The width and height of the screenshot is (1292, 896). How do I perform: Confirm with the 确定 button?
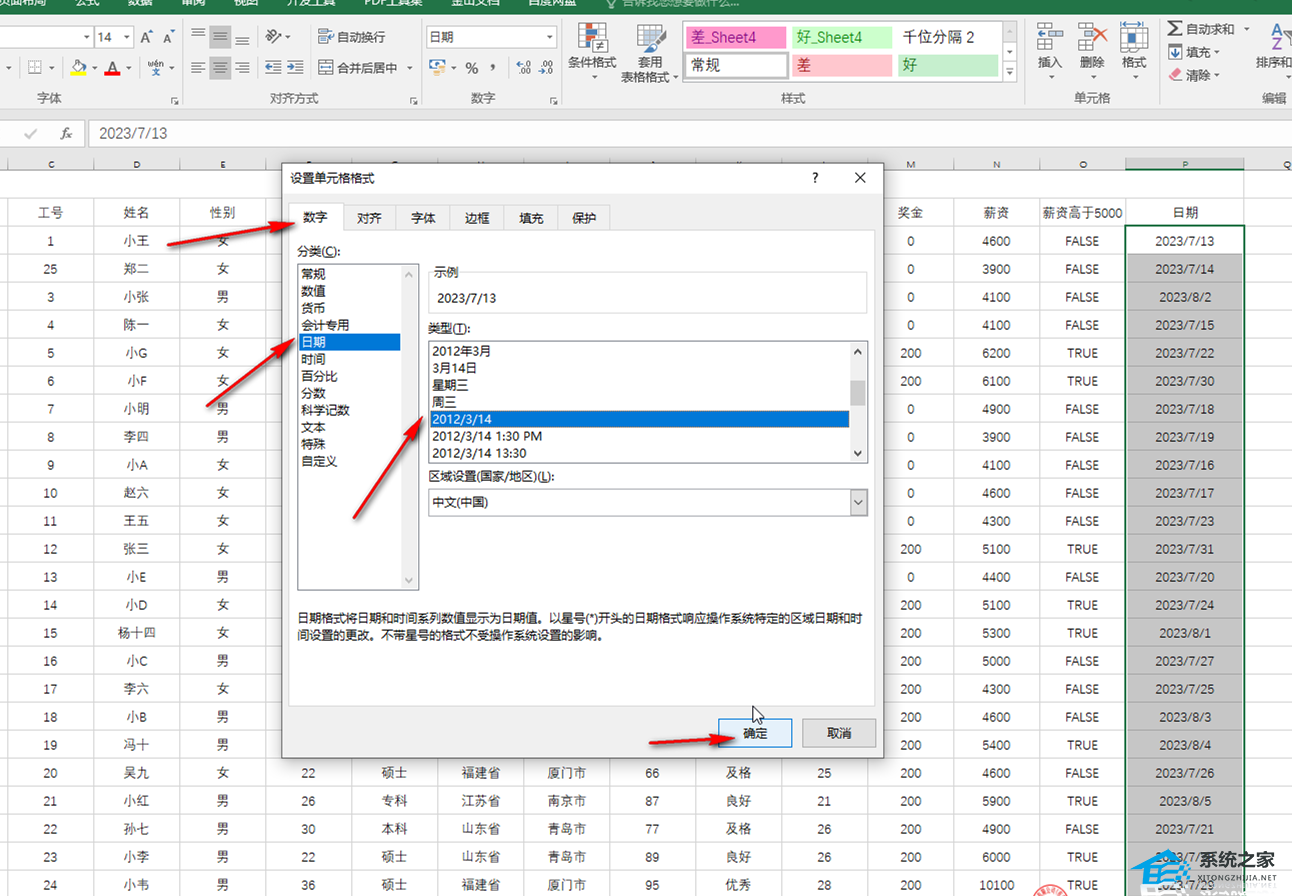click(x=756, y=733)
